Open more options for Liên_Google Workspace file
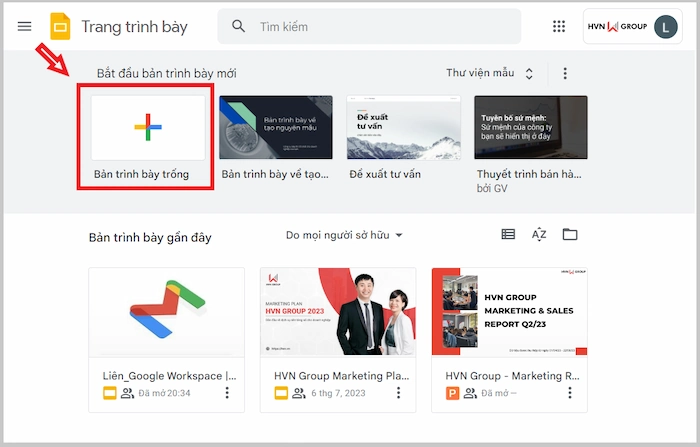700x447 pixels. point(227,393)
